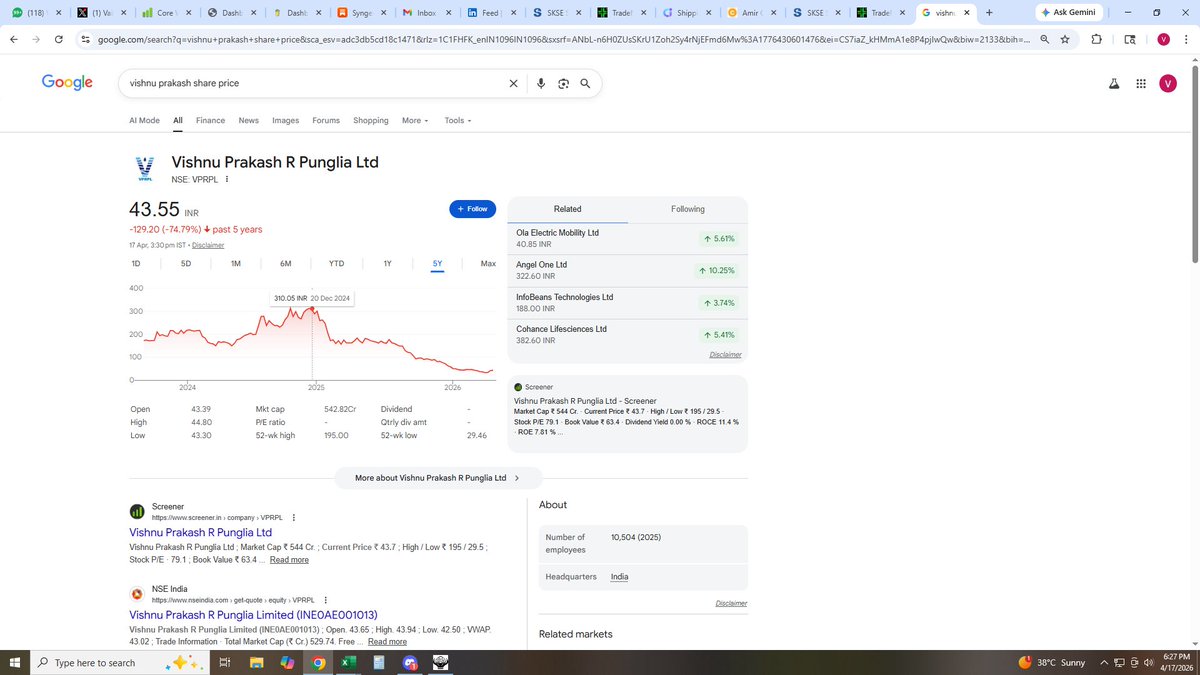Open Chrome from the taskbar

pyautogui.click(x=317, y=662)
